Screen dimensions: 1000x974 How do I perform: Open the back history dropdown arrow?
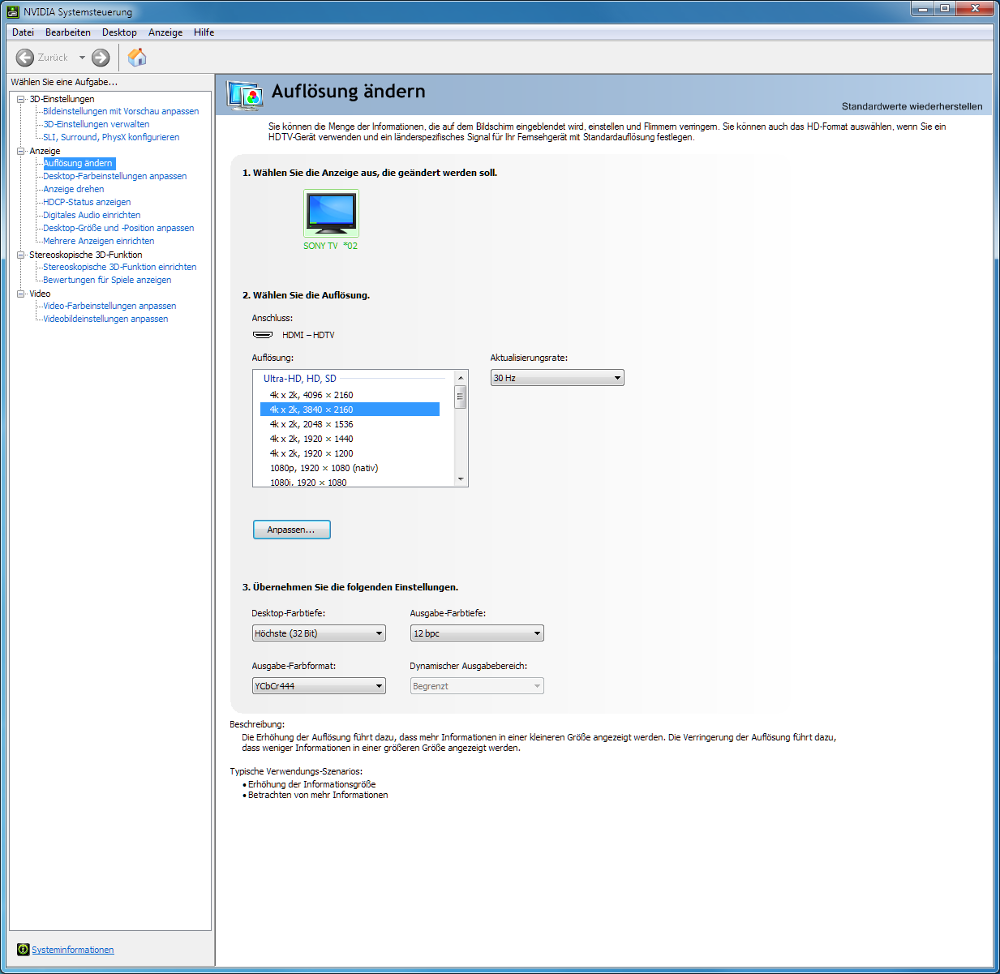tap(82, 58)
